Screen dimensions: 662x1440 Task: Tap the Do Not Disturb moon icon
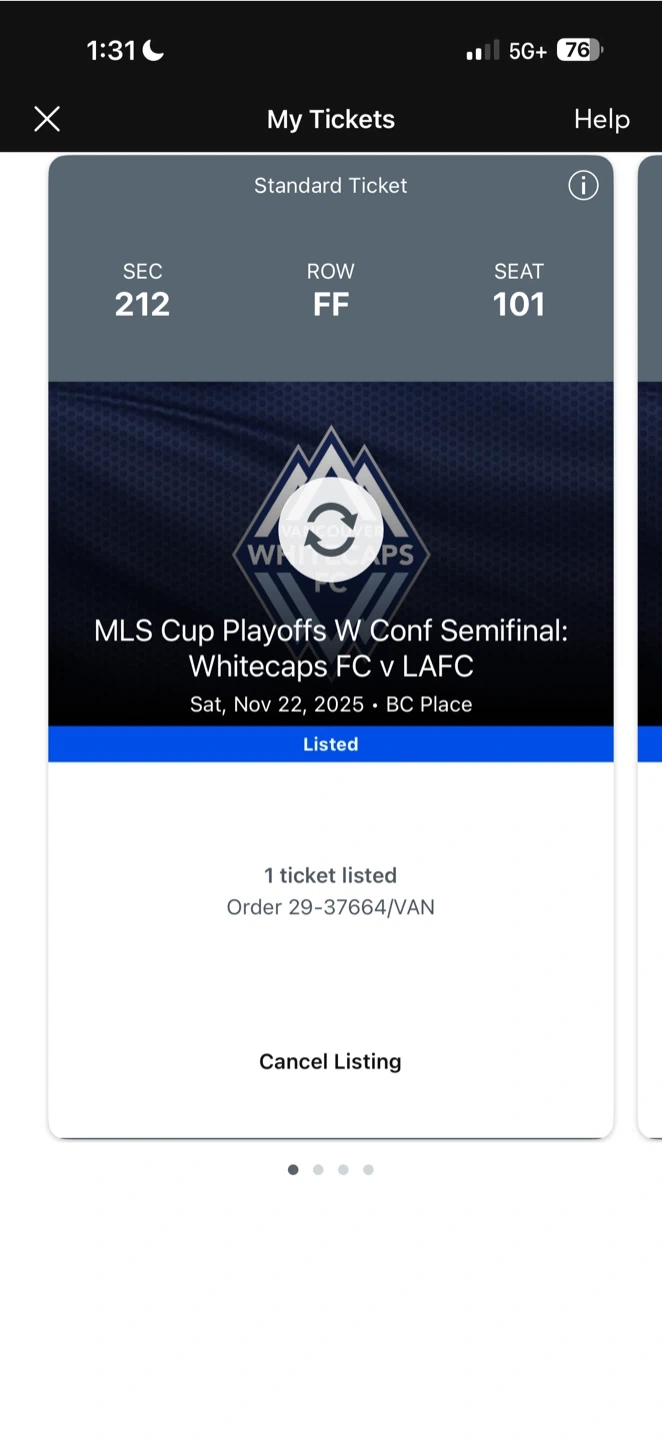click(153, 50)
